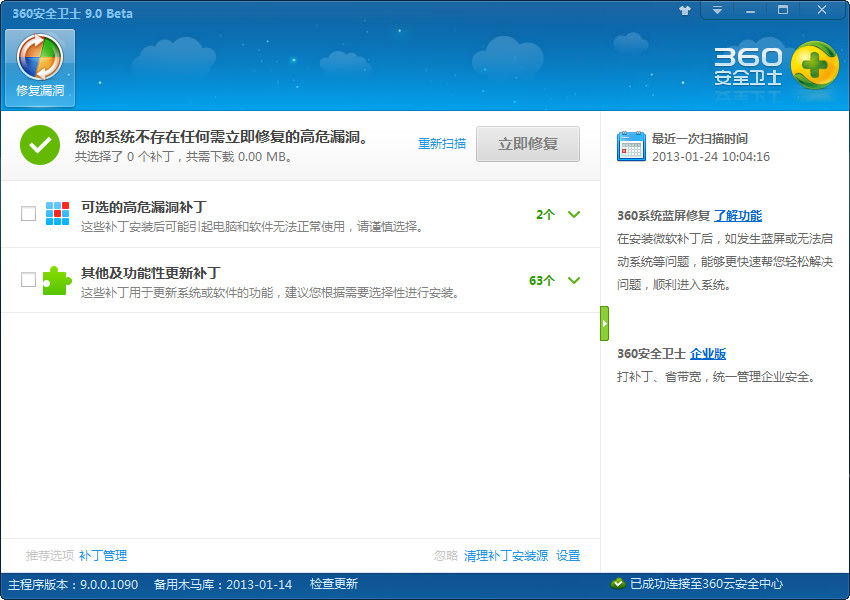Click the cloud connection status icon
The image size is (850, 600).
tap(617, 584)
